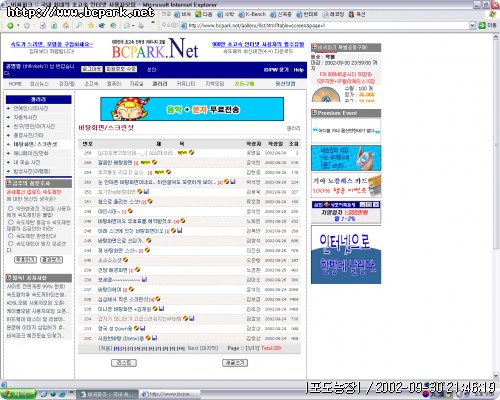Click the first taskbar browser window button
This screenshot has height=400, width=500.
[x=108, y=394]
